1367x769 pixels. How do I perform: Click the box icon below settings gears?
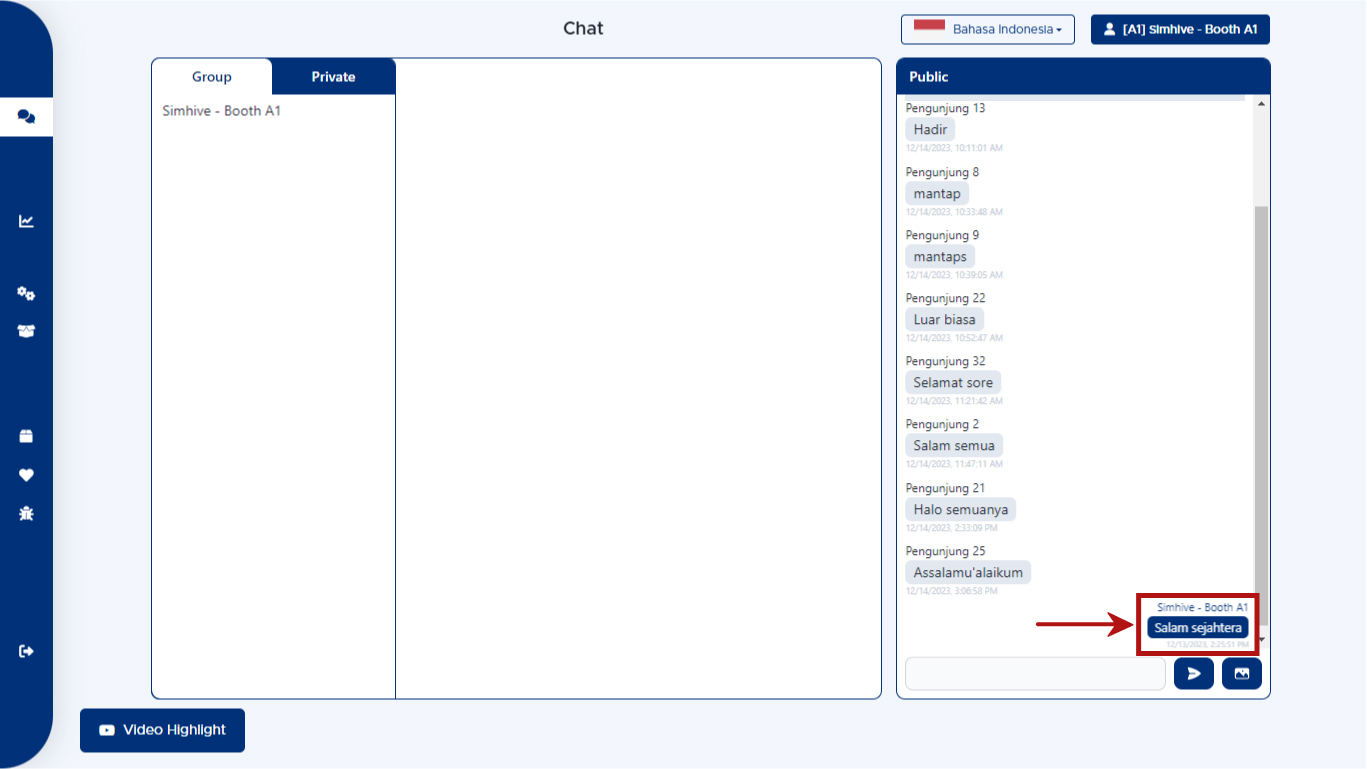pyautogui.click(x=26, y=331)
